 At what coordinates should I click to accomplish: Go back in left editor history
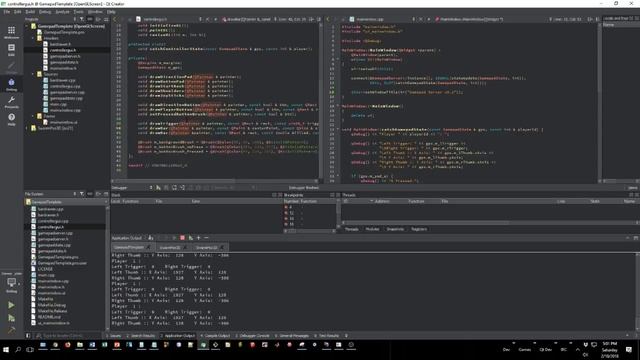pyautogui.click(x=115, y=19)
